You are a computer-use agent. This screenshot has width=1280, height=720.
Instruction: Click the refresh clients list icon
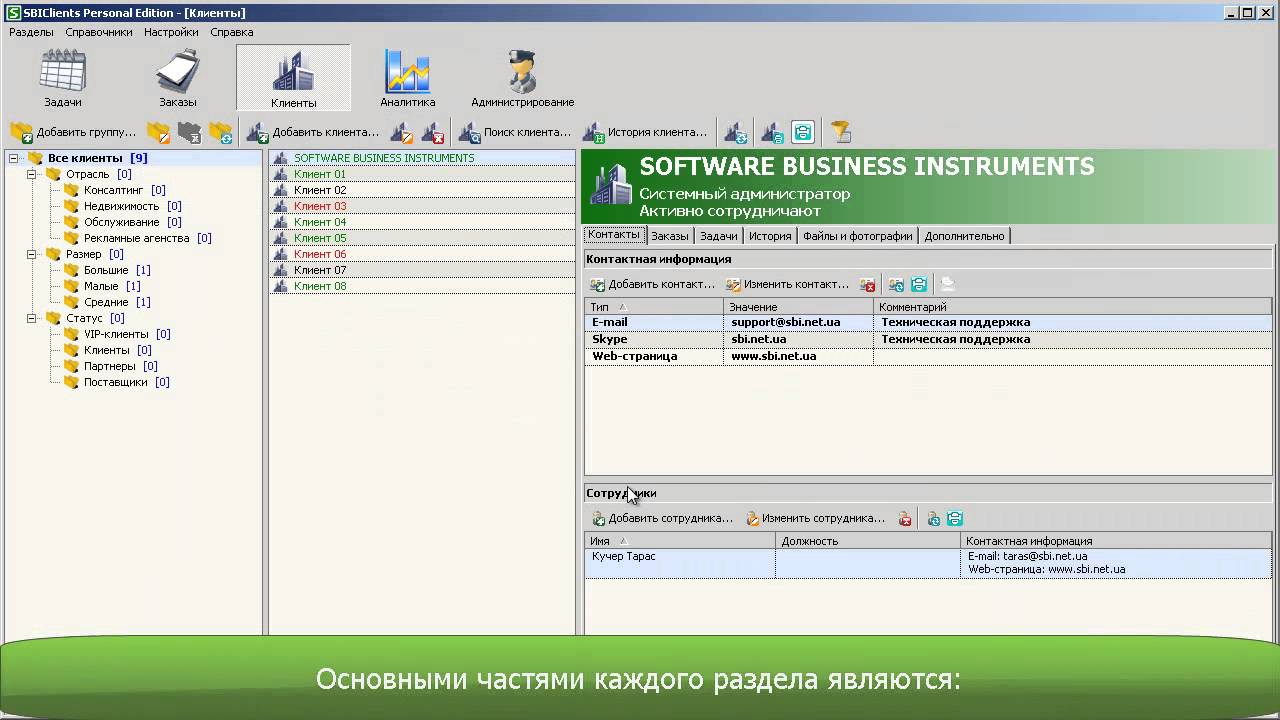(x=736, y=132)
